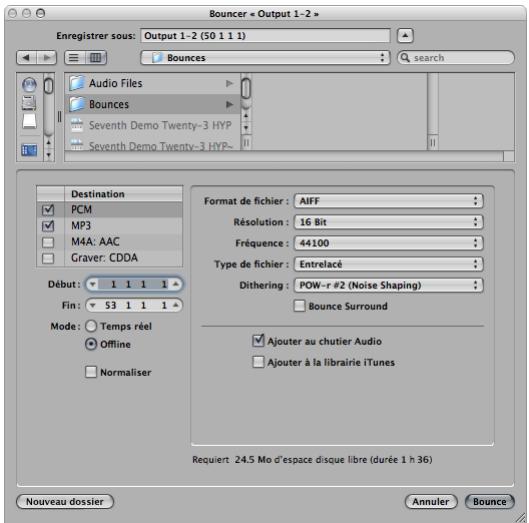Decrease the Début value with down arrow
The width and height of the screenshot is (529, 523).
(92, 284)
